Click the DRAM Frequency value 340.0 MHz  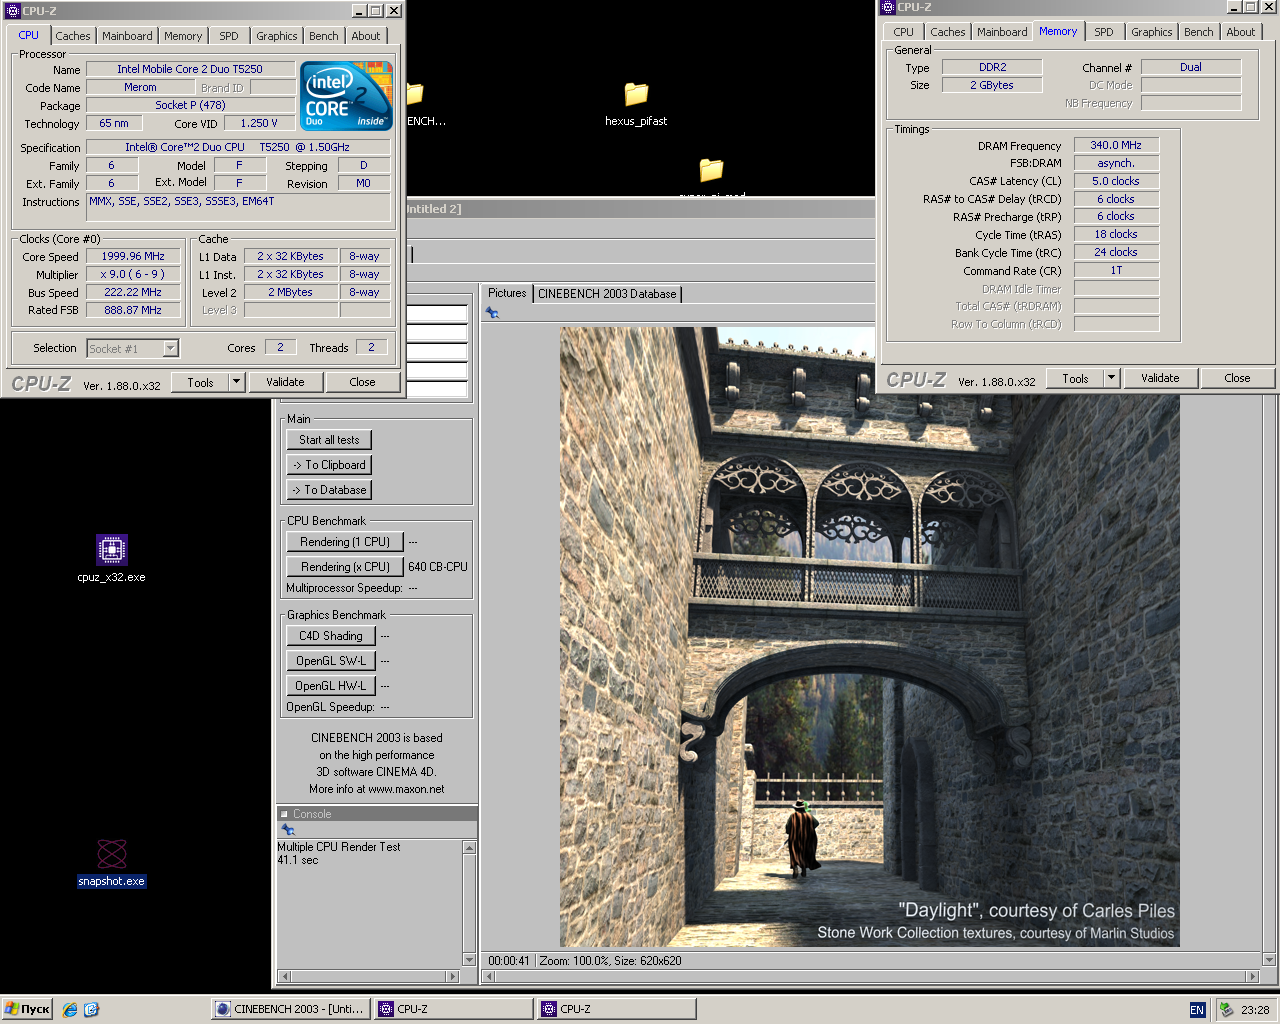[x=1116, y=145]
